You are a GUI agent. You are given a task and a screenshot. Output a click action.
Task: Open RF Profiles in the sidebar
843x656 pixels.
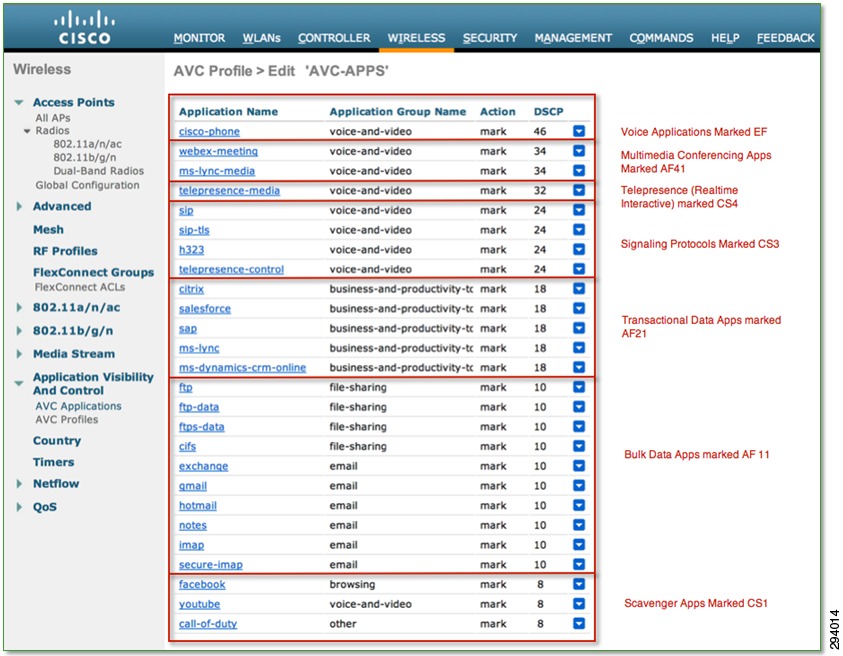[x=65, y=251]
